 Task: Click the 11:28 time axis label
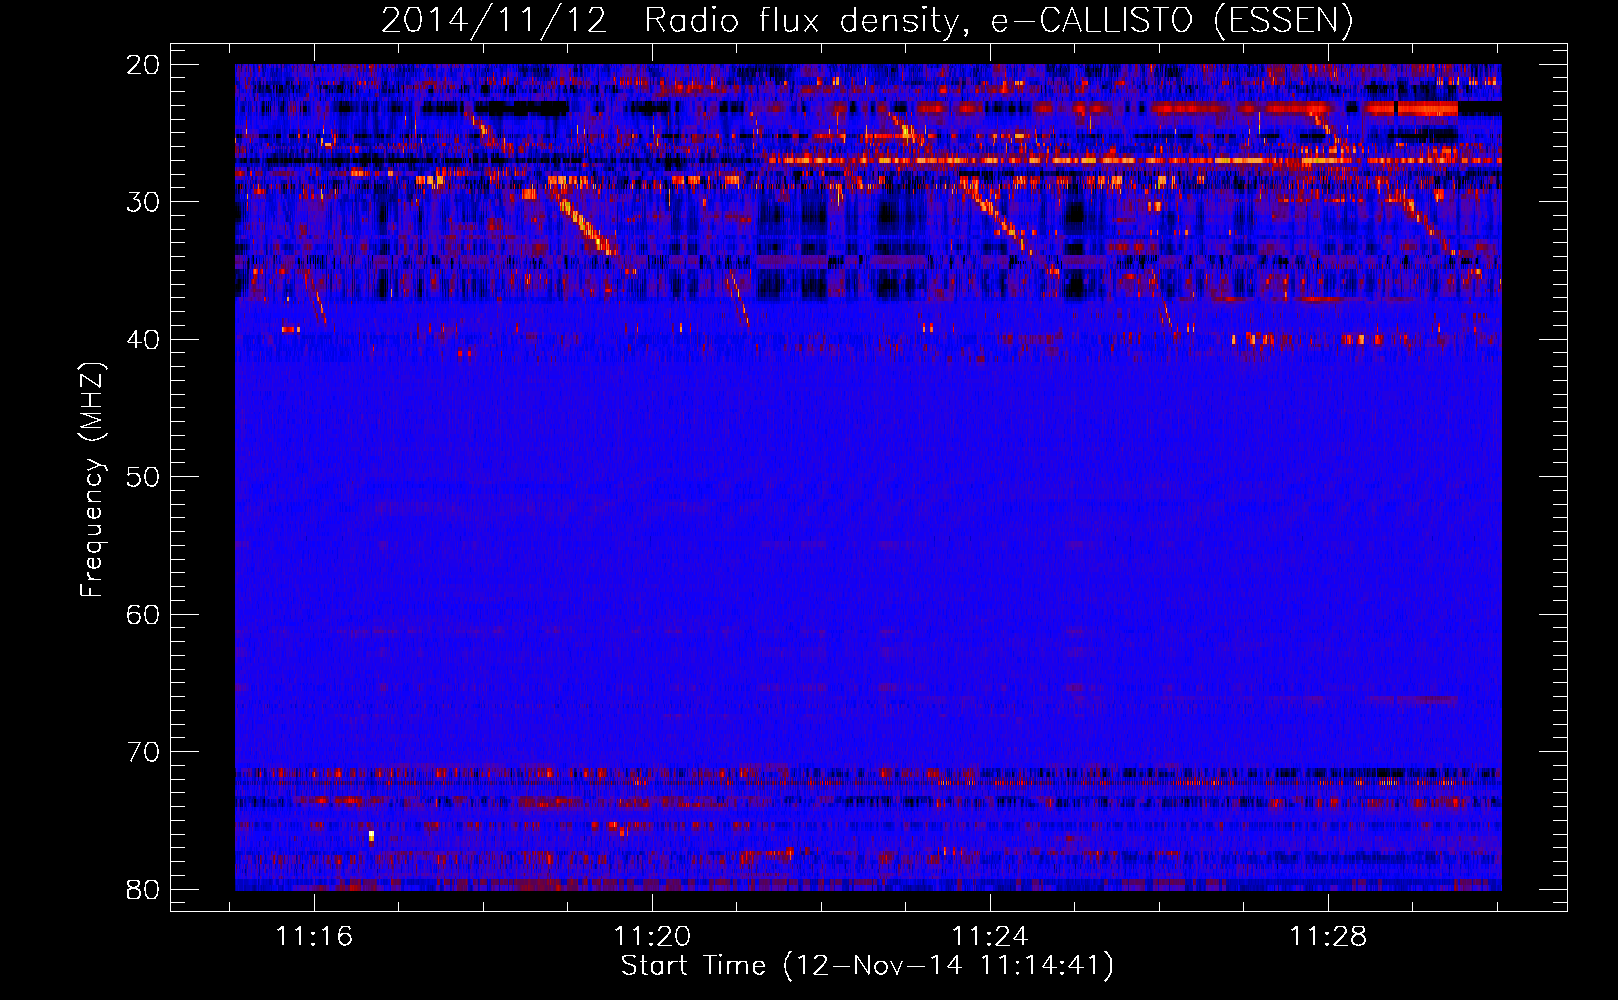pyautogui.click(x=1328, y=937)
